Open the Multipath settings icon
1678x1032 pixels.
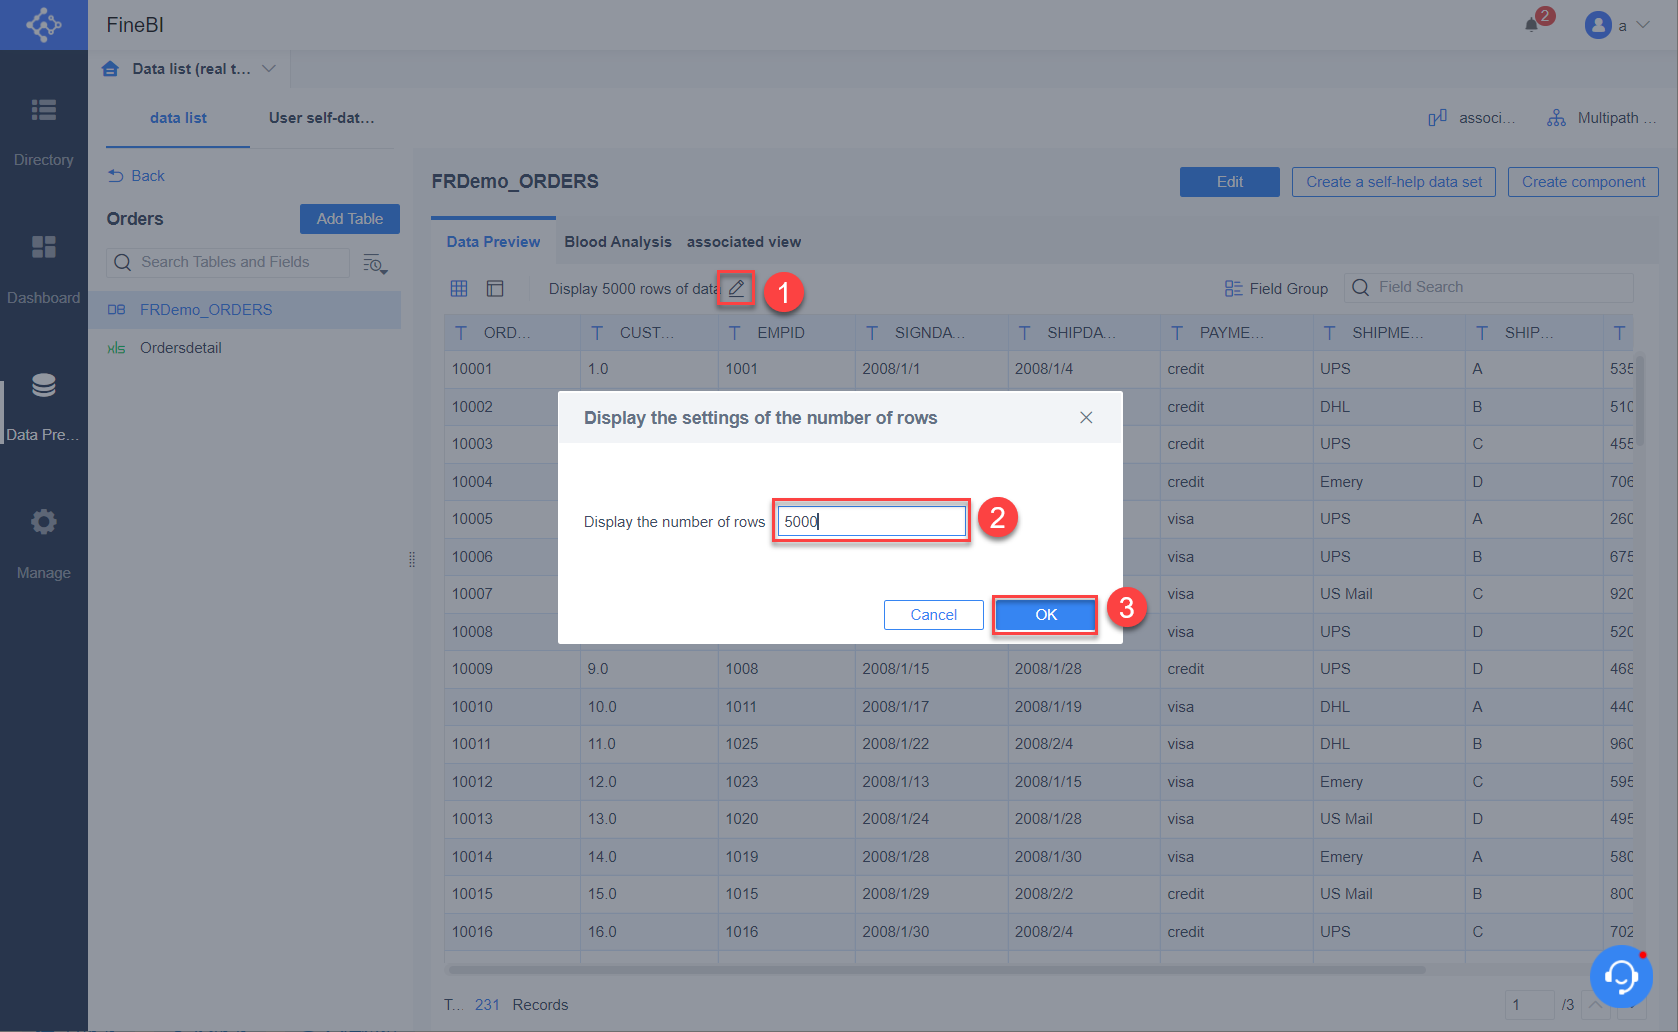1556,118
